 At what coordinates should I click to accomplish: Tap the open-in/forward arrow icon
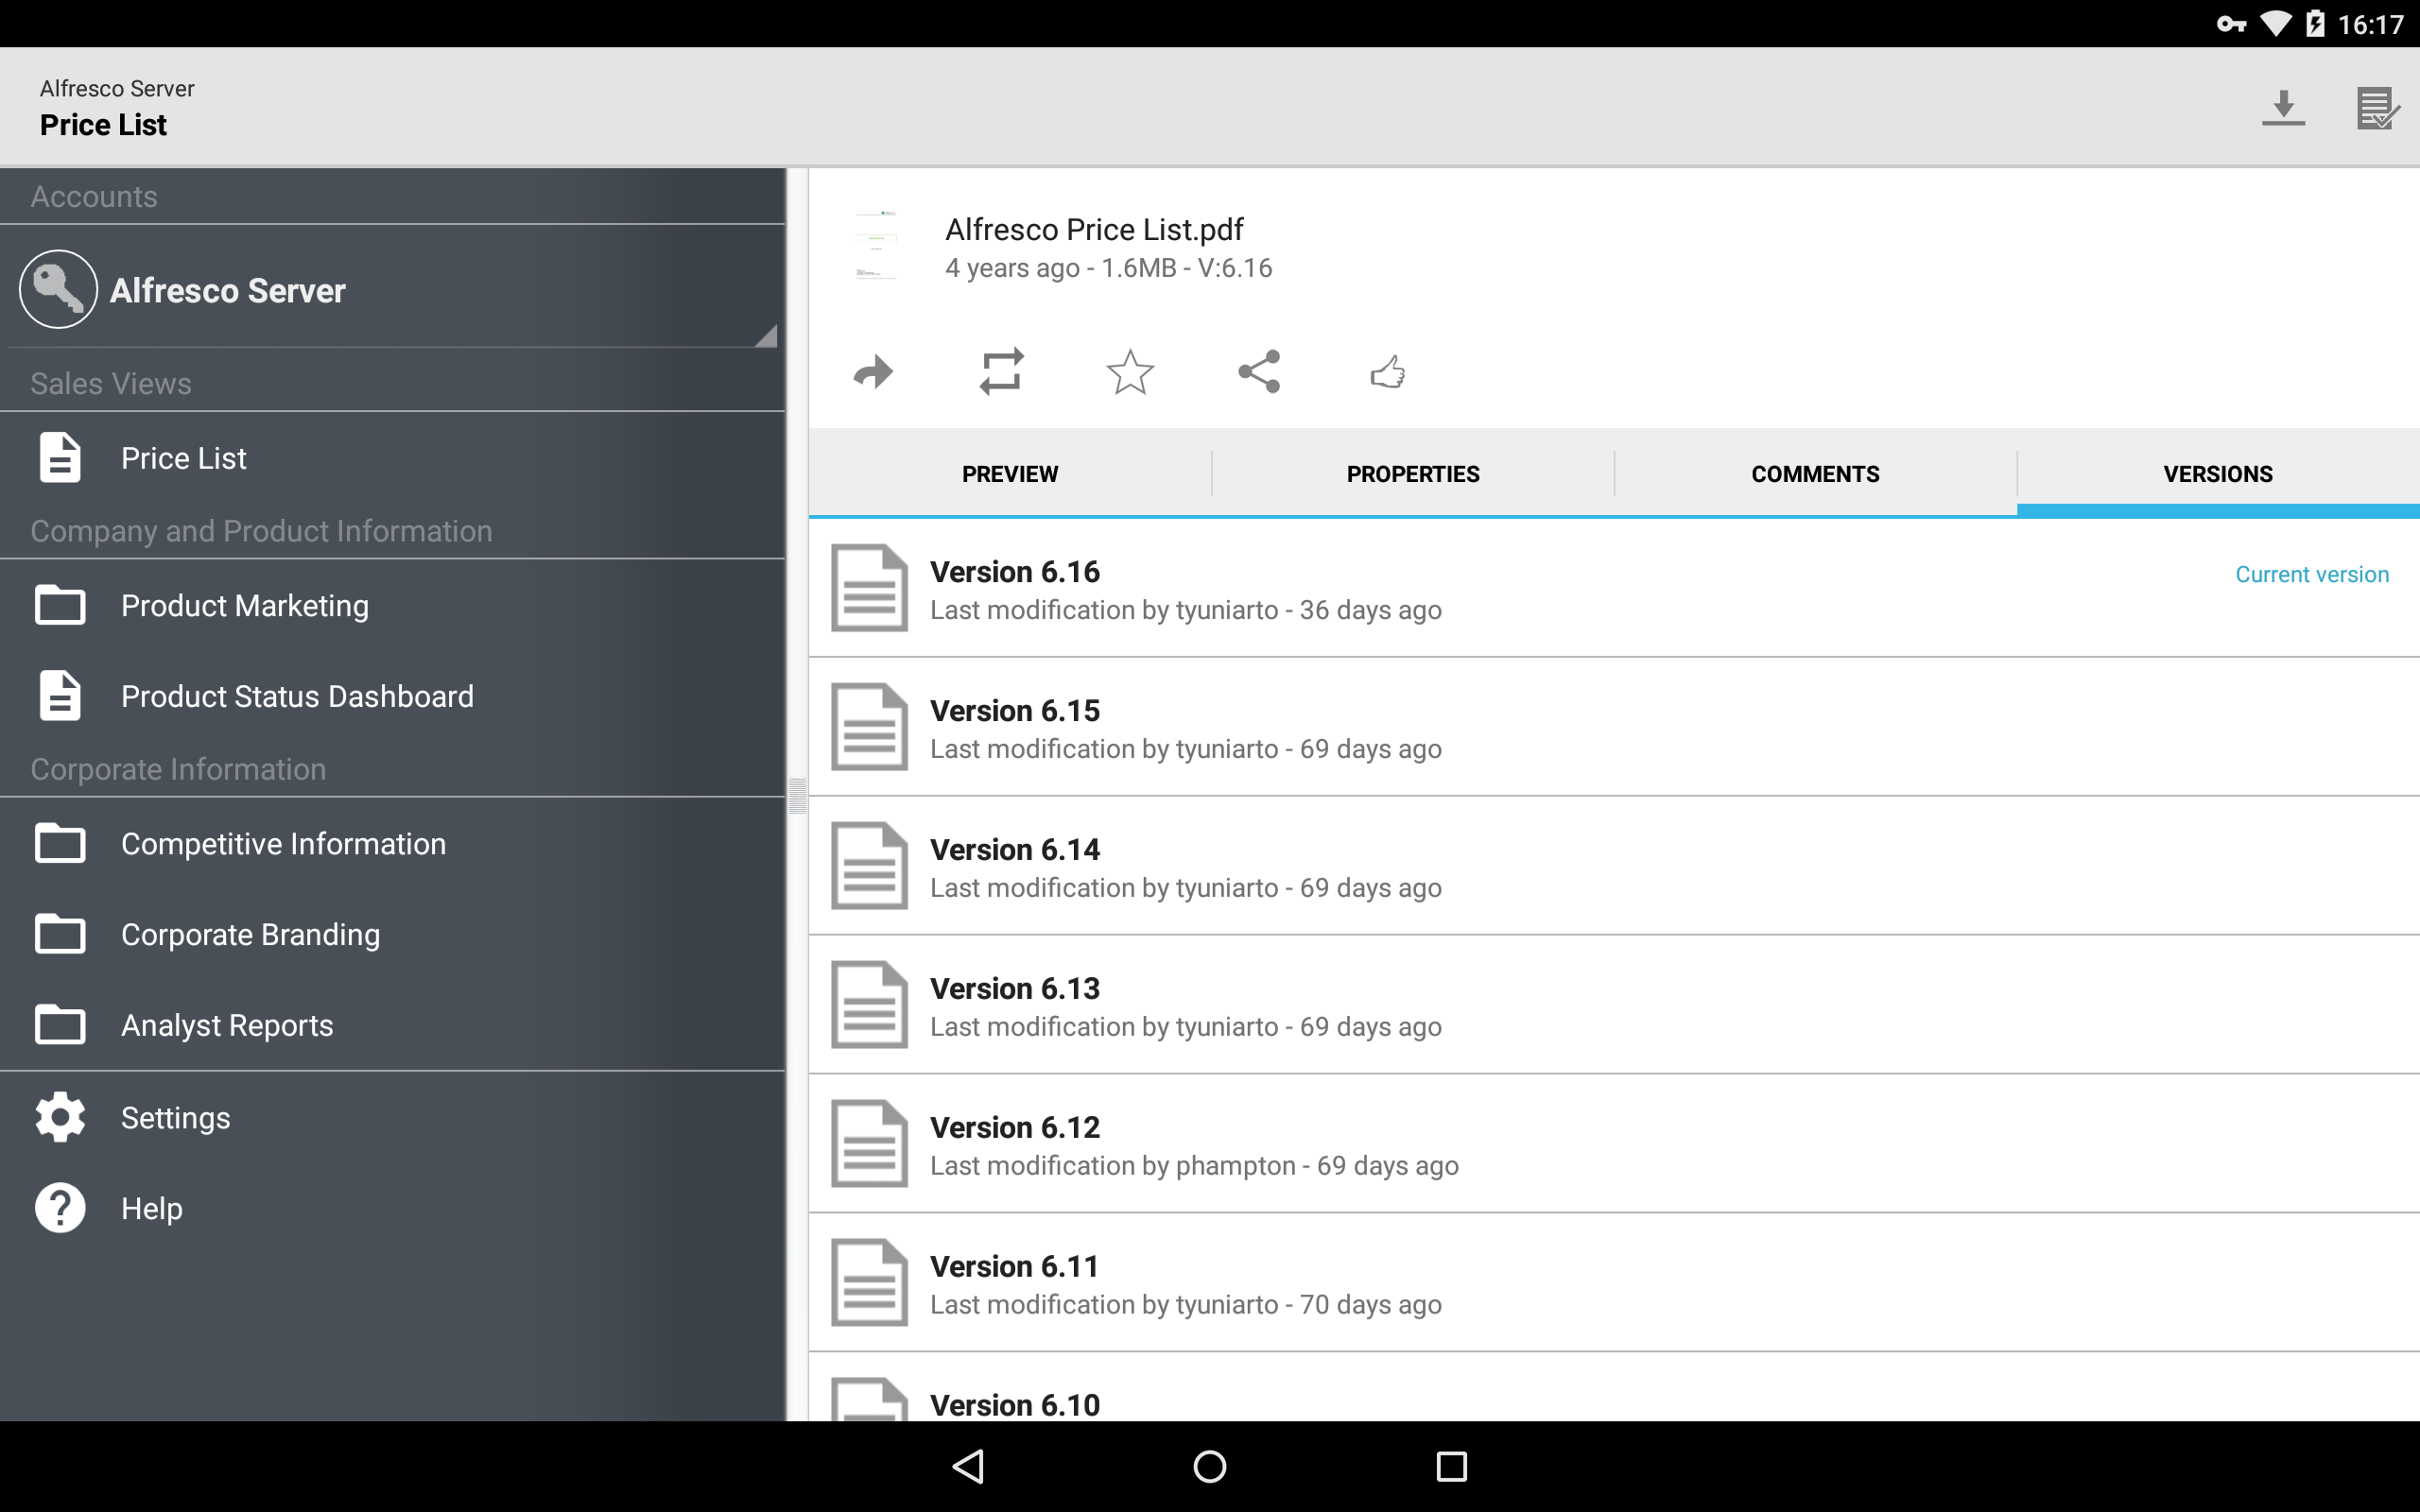[x=873, y=372]
